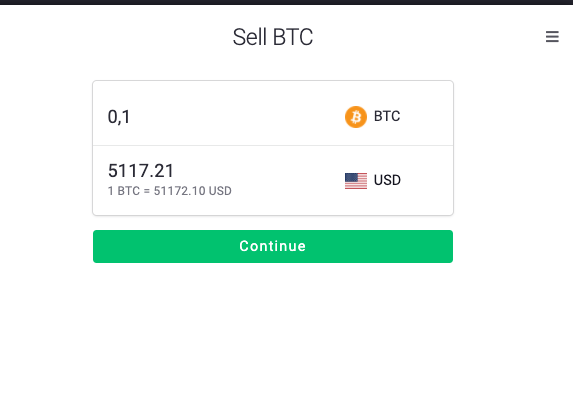Screen dimensions: 573x420
Task: Click the dark bar at the top
Action: tap(286, 2)
